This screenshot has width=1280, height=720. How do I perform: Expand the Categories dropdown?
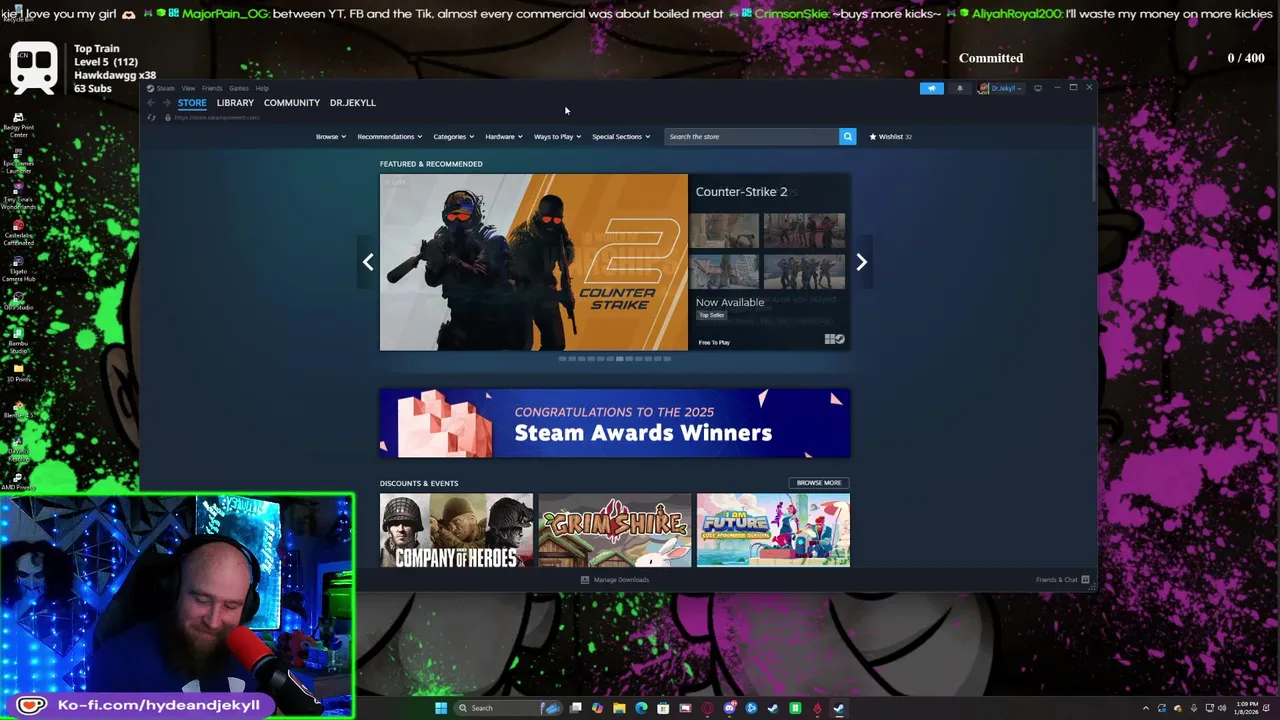(x=453, y=136)
